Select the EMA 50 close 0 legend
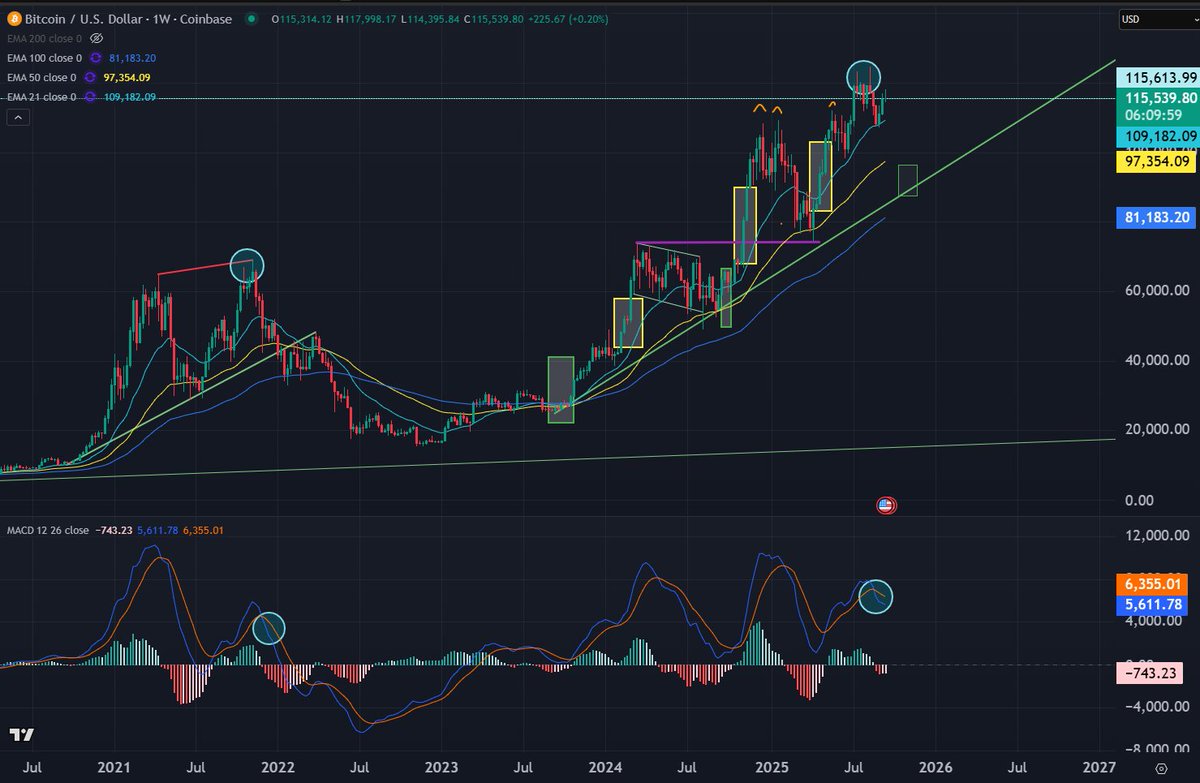1200x783 pixels. [40, 77]
